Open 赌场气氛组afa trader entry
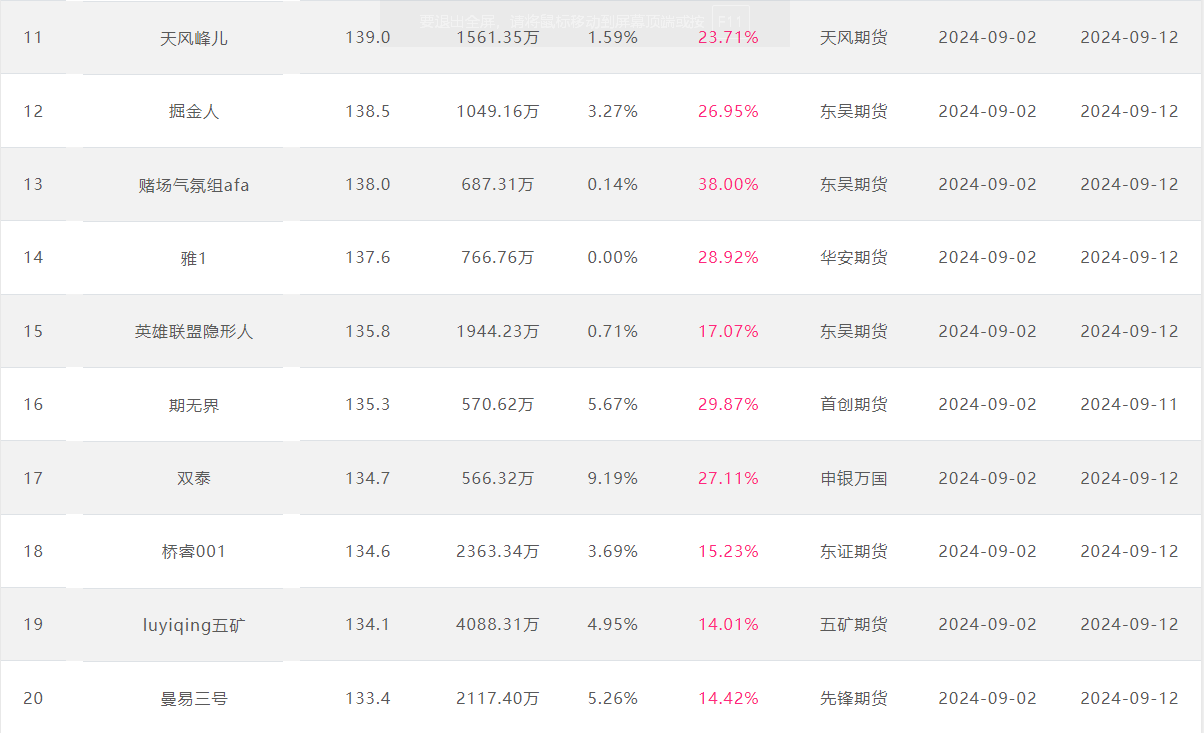The image size is (1204, 733). 194,185
